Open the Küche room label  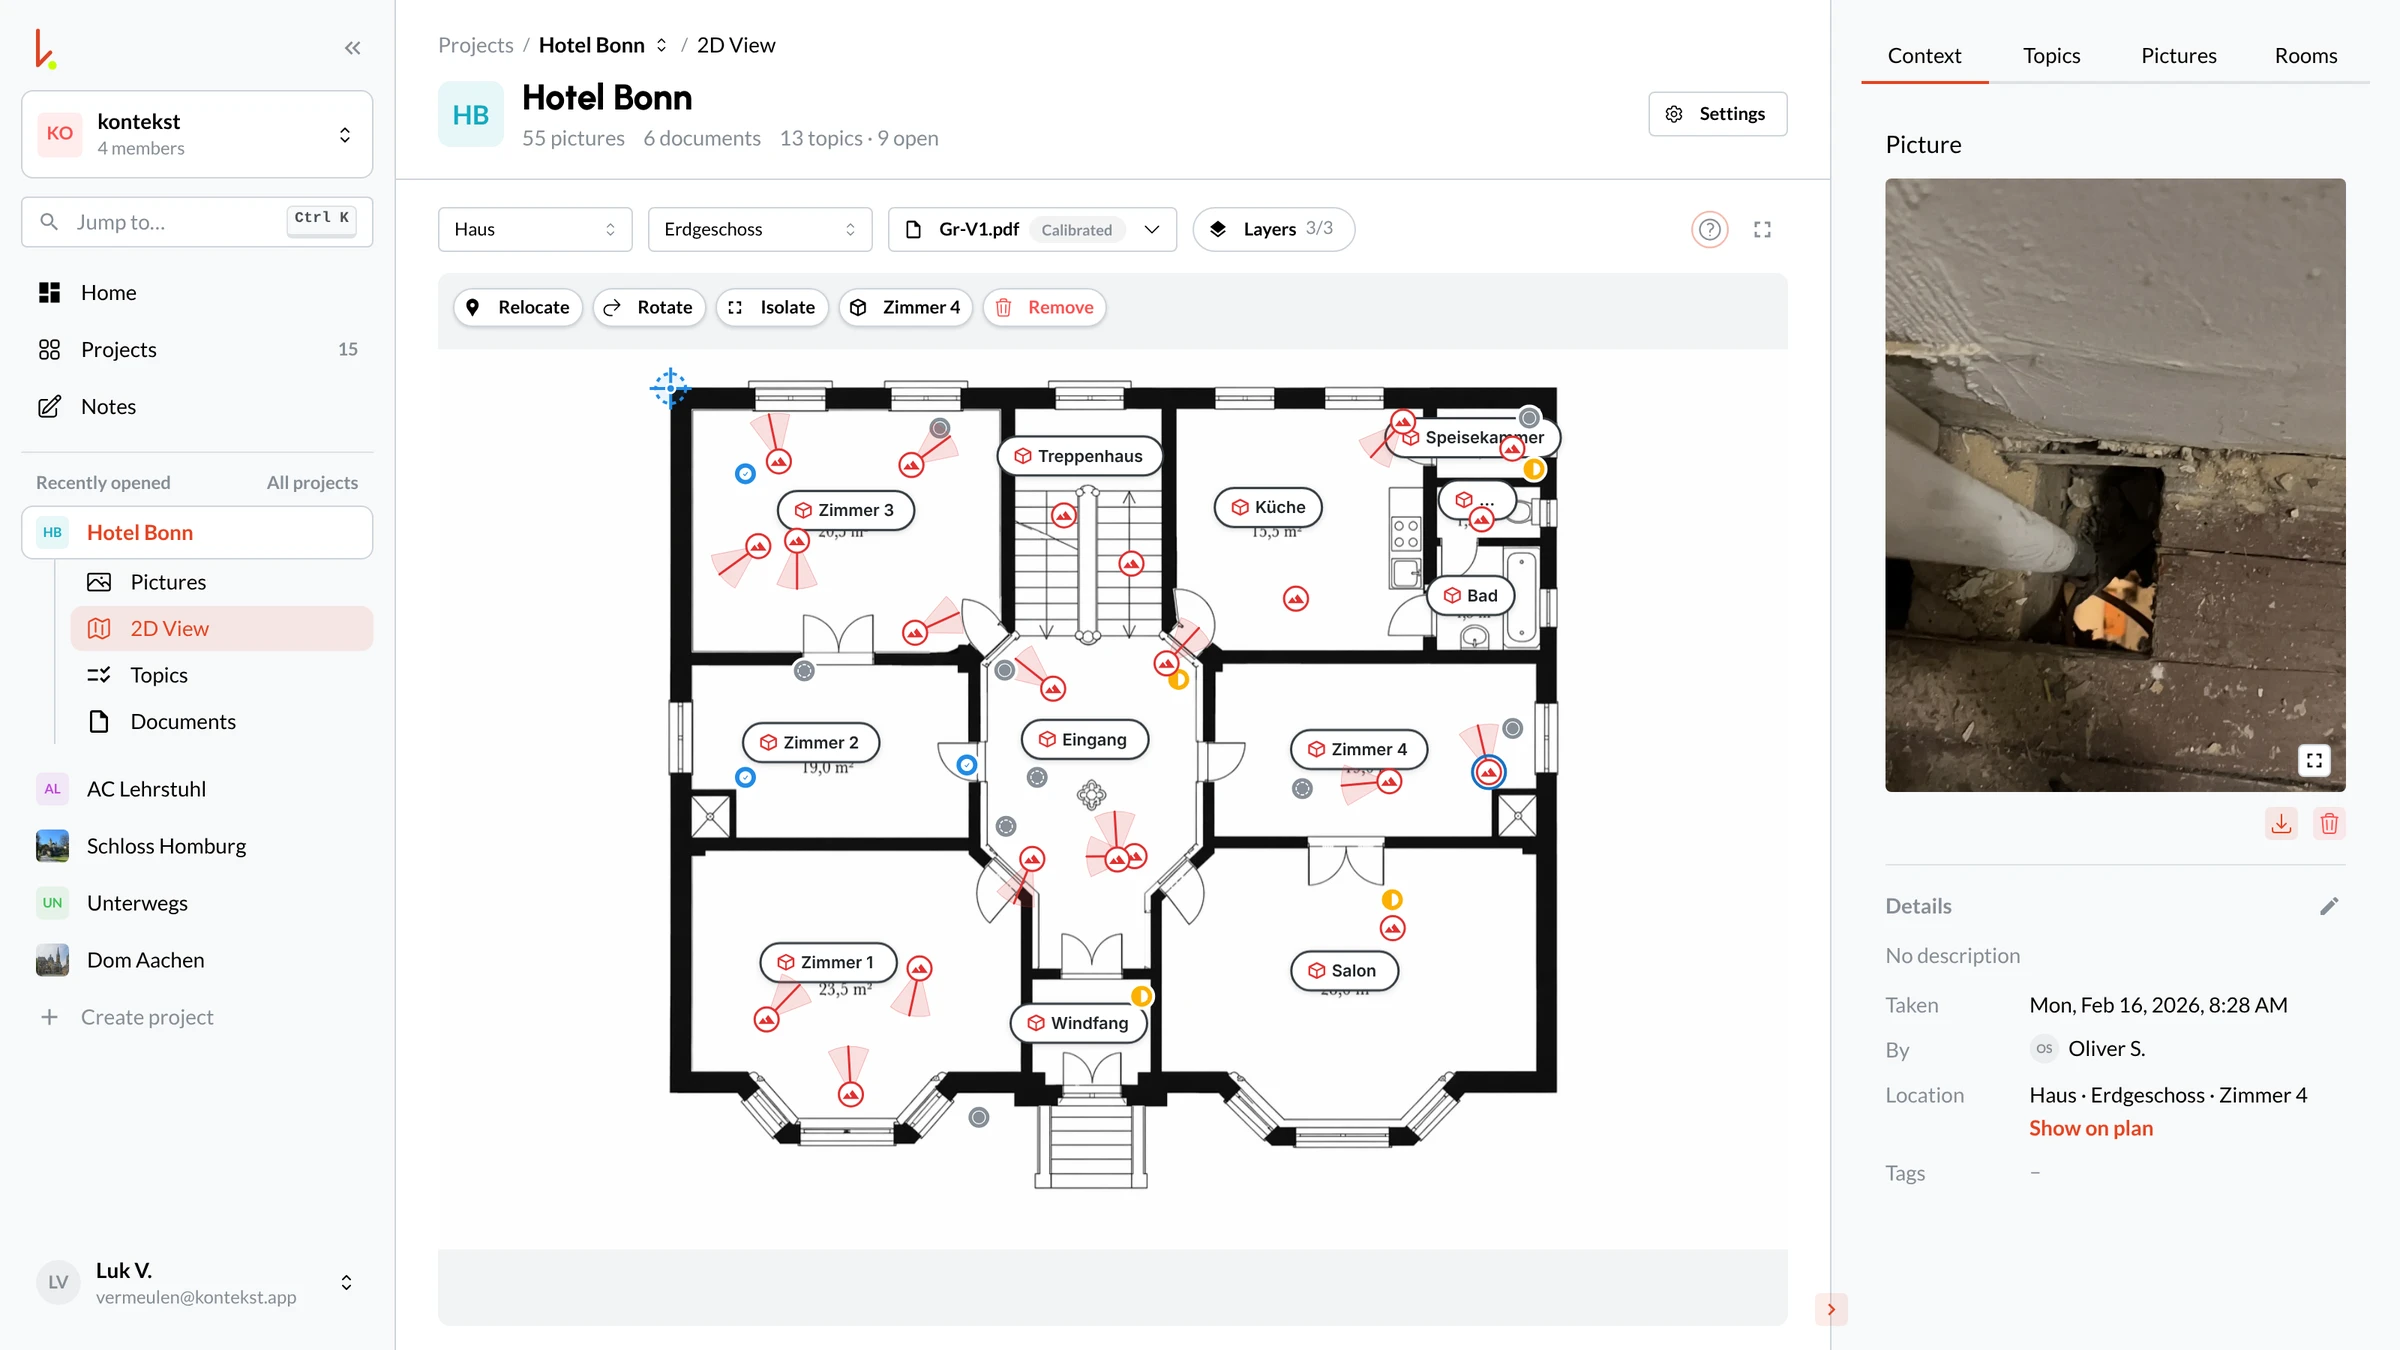(x=1268, y=507)
